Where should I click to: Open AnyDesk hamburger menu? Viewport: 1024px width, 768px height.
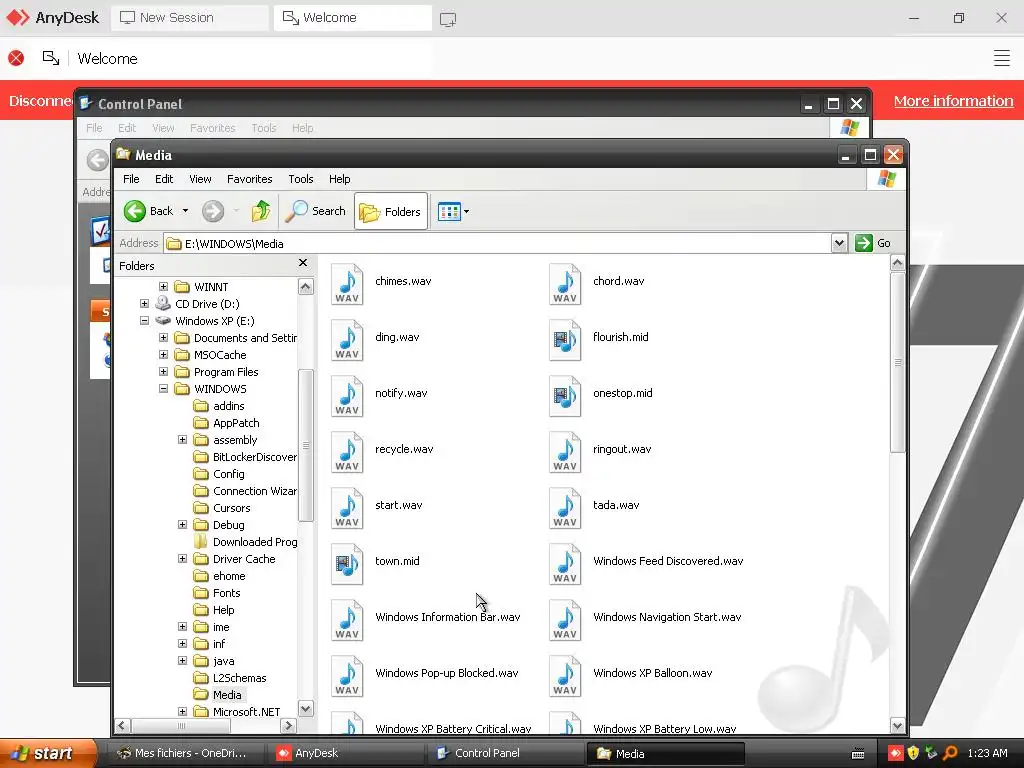[x=1002, y=58]
